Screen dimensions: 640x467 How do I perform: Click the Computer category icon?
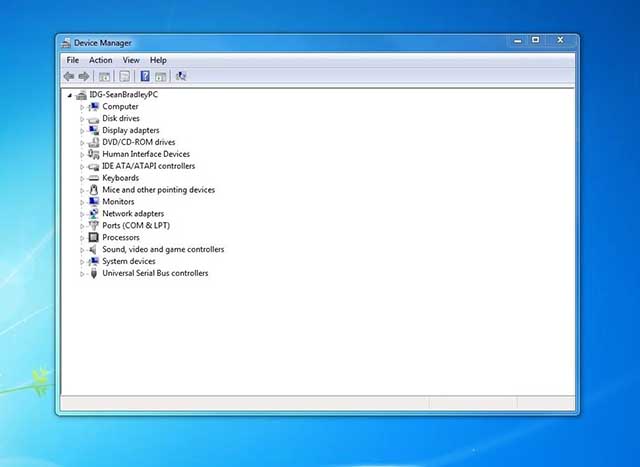pos(93,107)
